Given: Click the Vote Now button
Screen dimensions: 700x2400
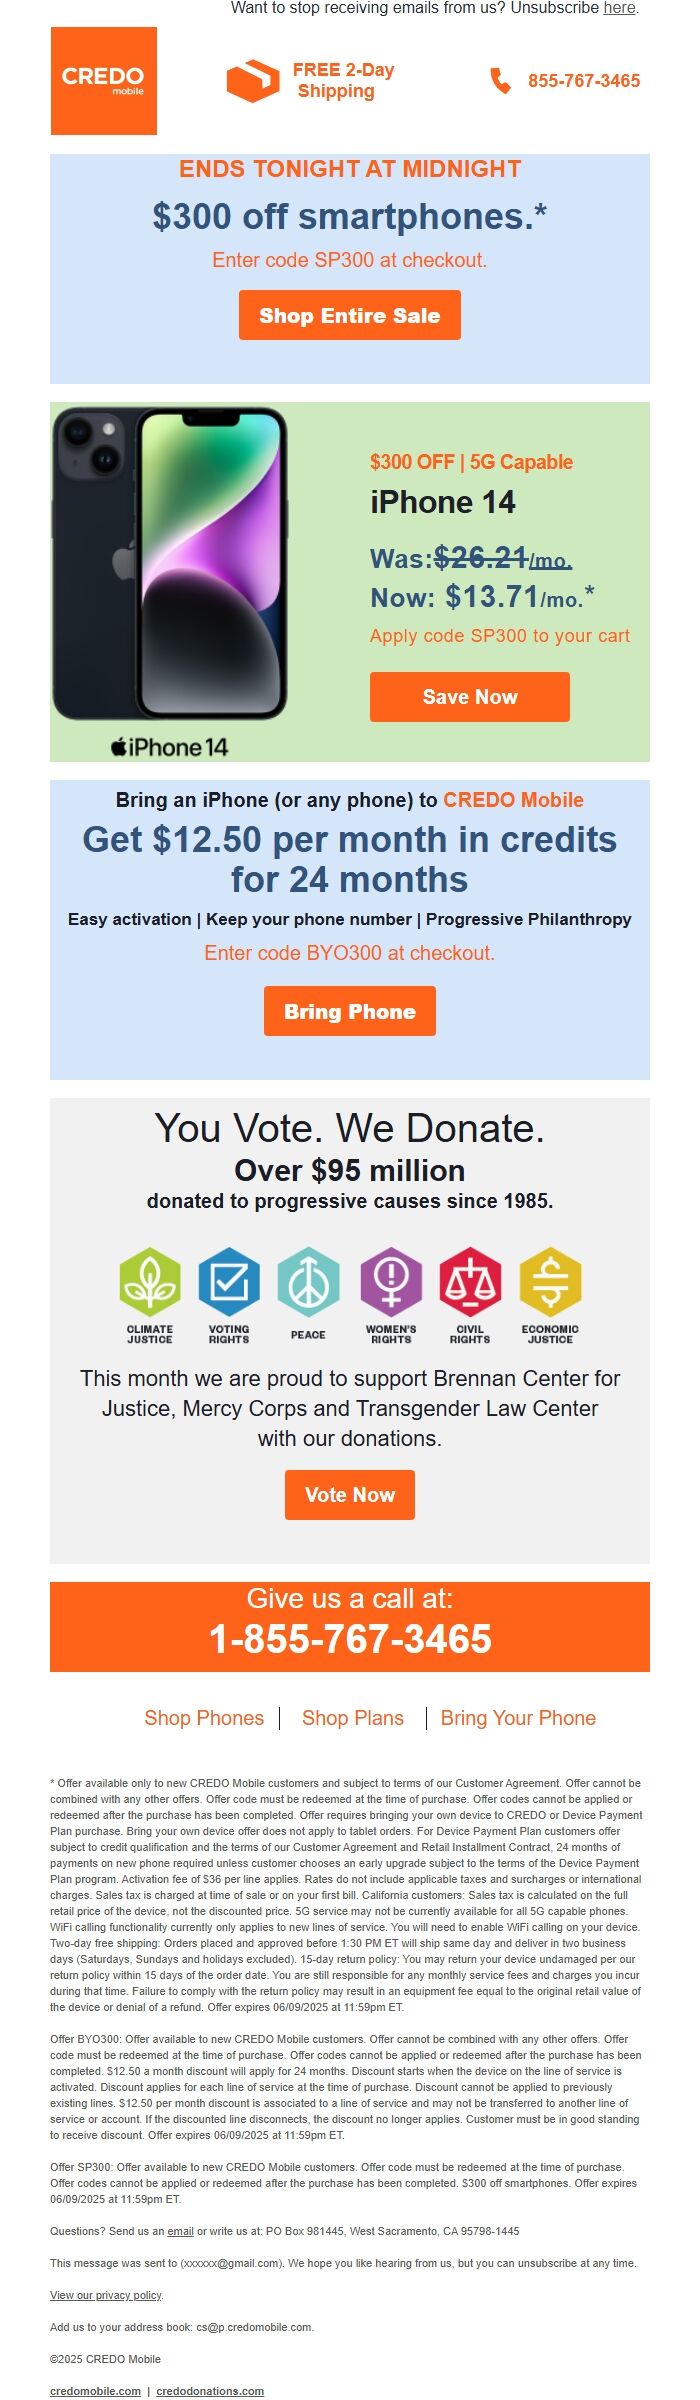Looking at the screenshot, I should 350,1495.
